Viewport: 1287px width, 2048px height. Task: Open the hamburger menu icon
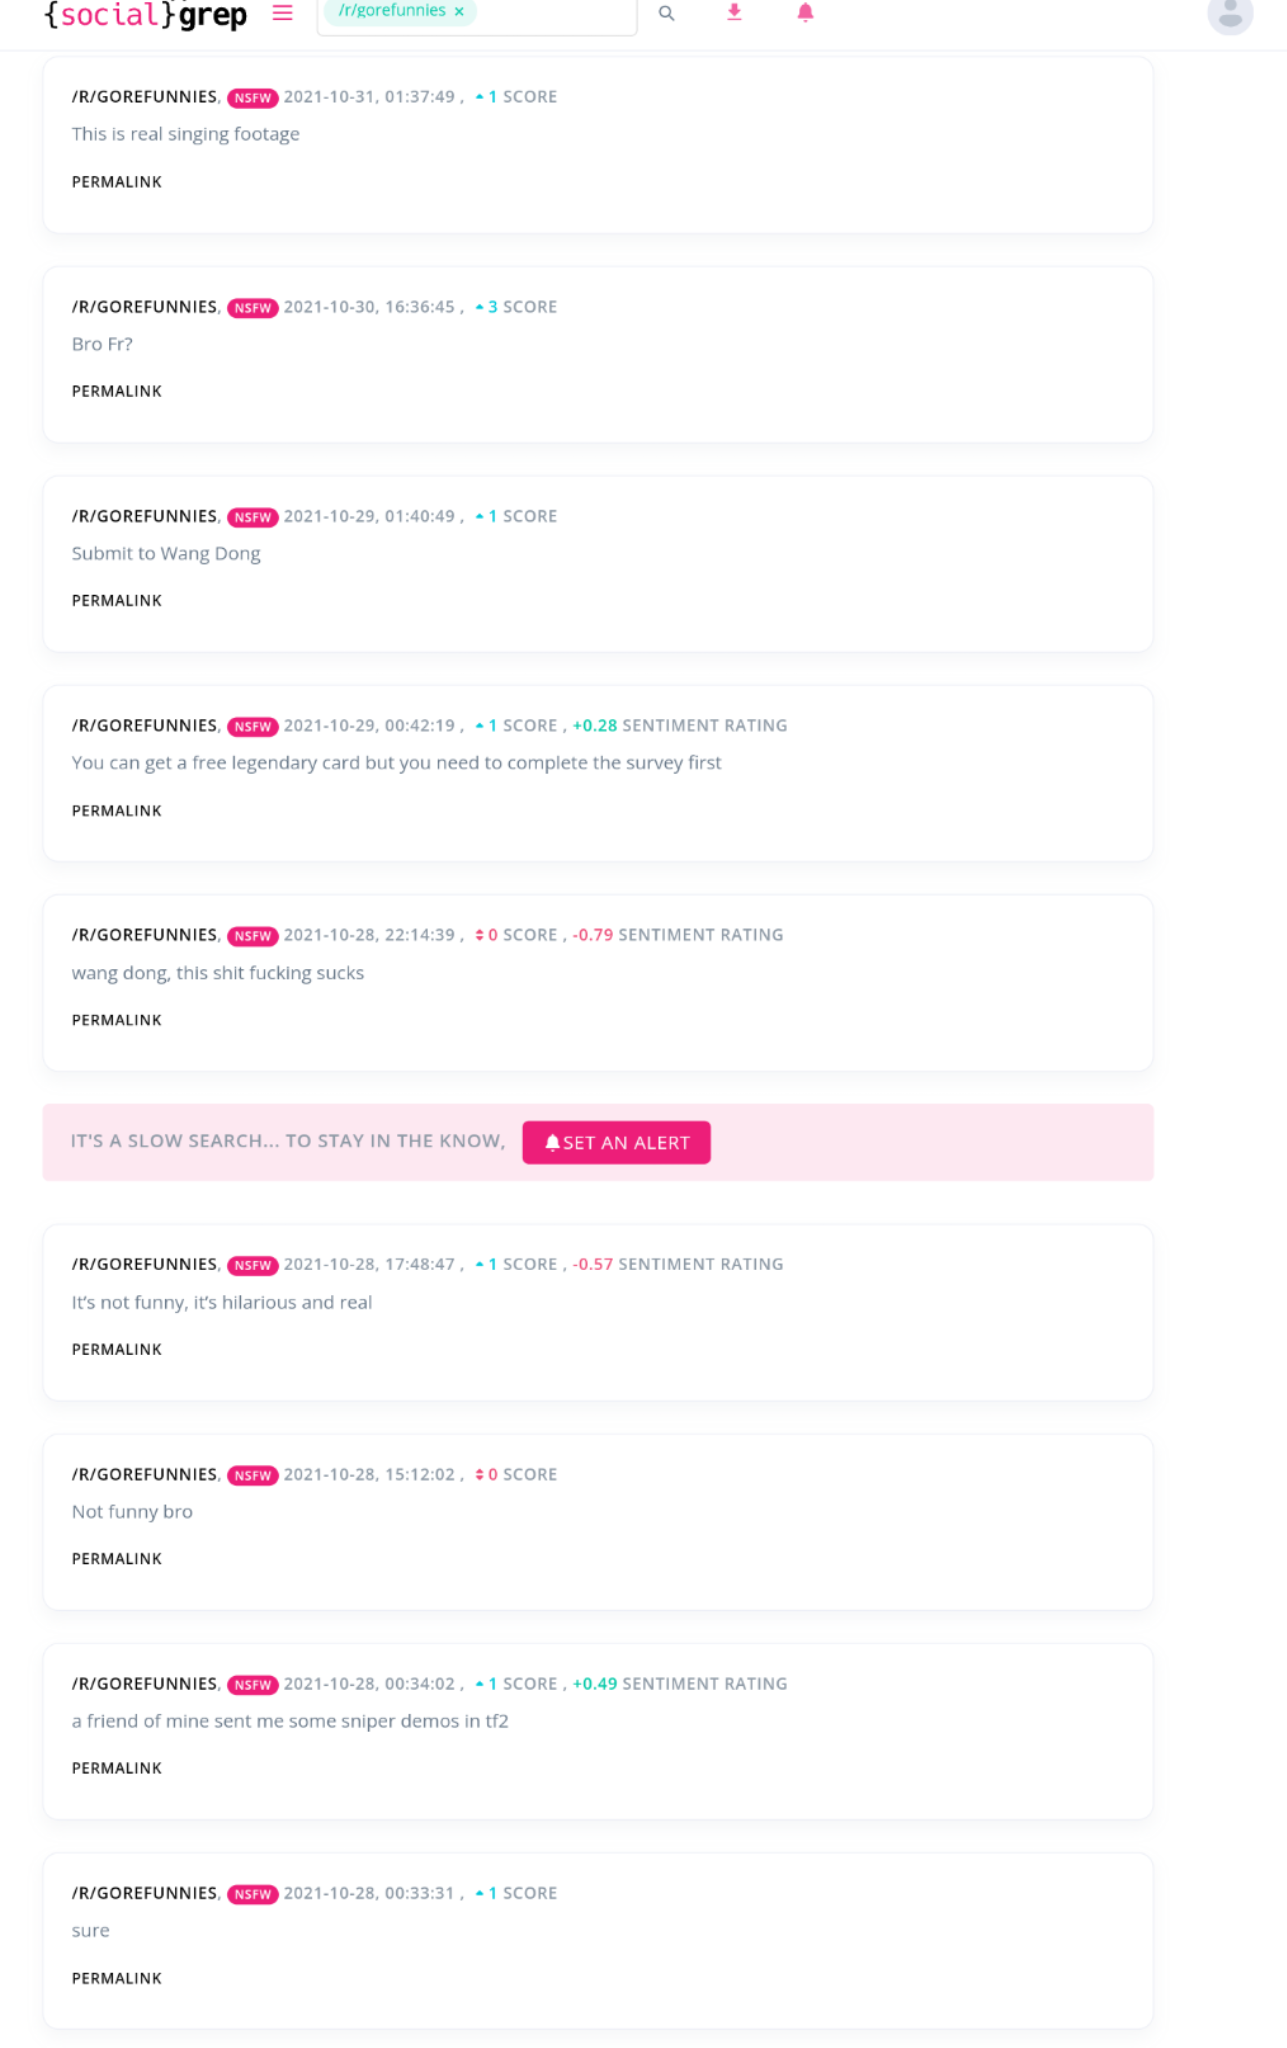tap(283, 13)
